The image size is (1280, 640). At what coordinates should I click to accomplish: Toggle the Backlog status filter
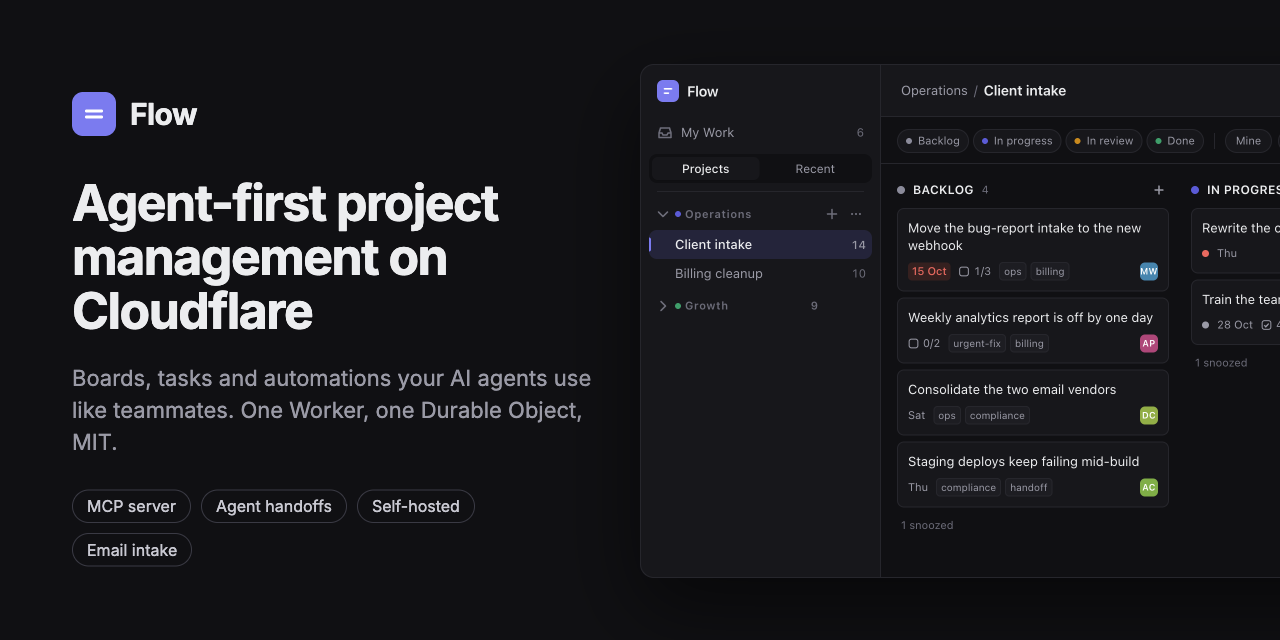pos(933,141)
